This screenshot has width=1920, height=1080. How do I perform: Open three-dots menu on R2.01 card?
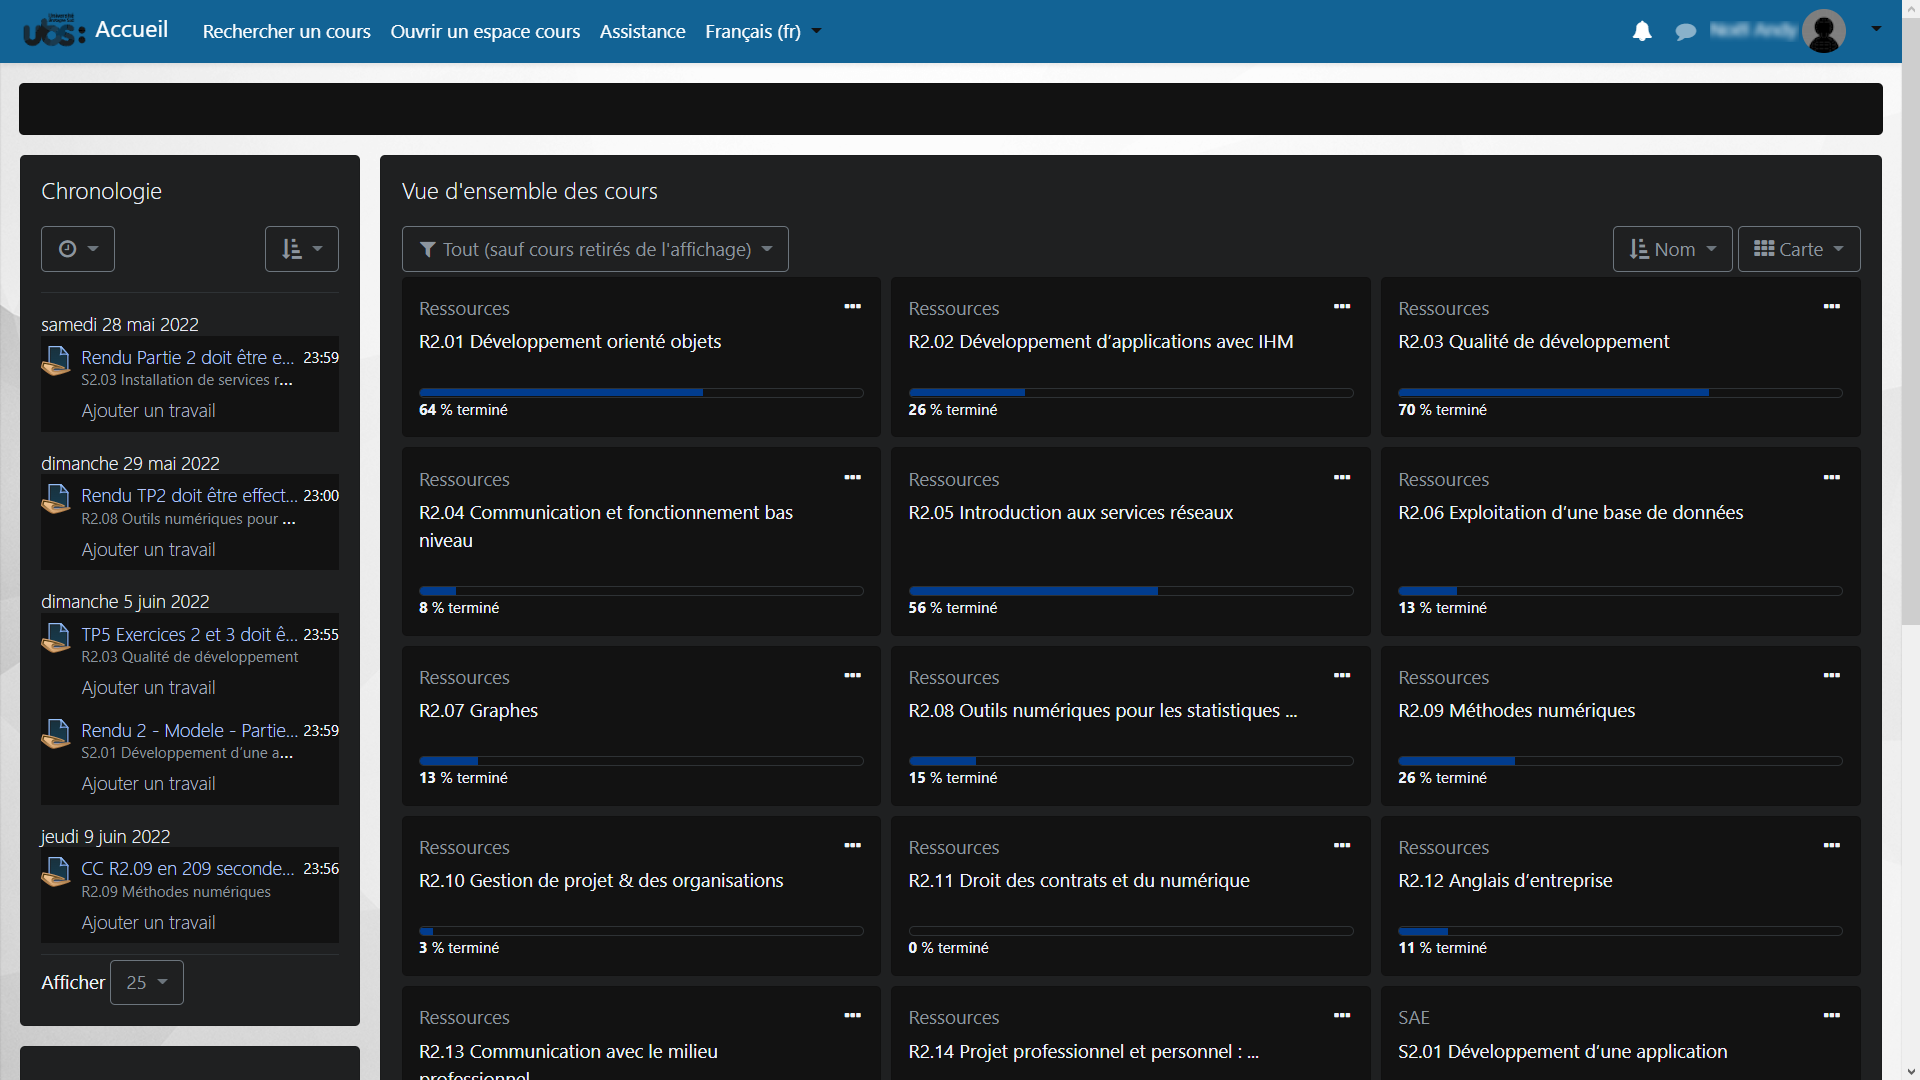[852, 307]
